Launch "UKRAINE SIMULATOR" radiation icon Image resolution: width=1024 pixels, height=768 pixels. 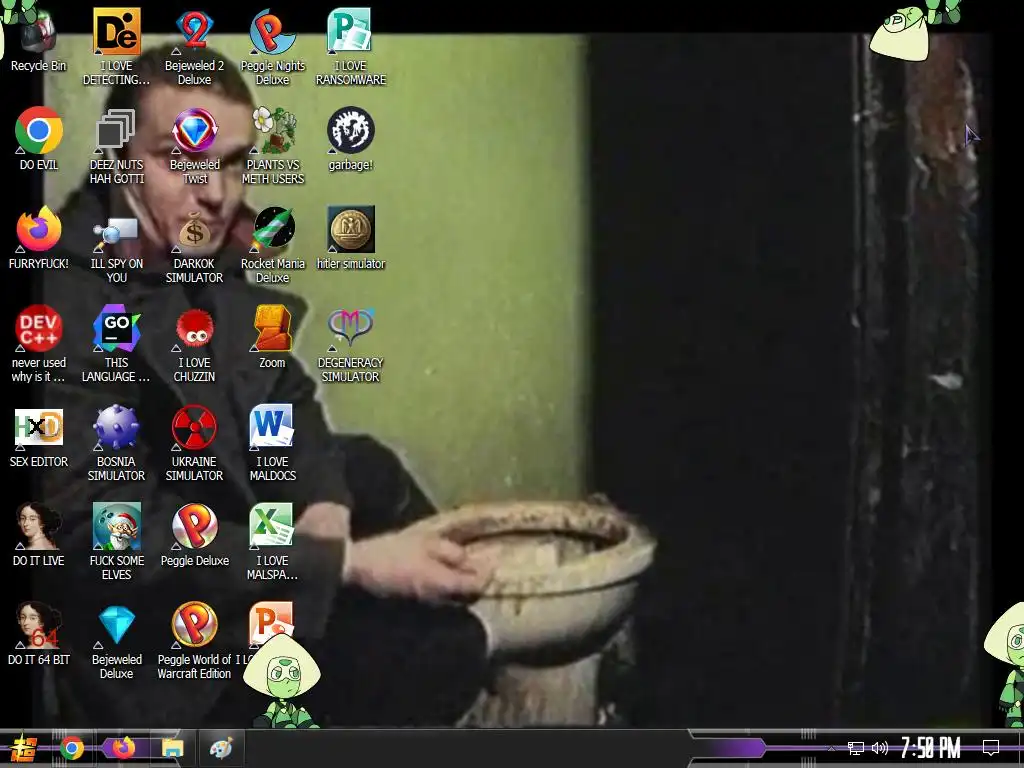pyautogui.click(x=195, y=444)
